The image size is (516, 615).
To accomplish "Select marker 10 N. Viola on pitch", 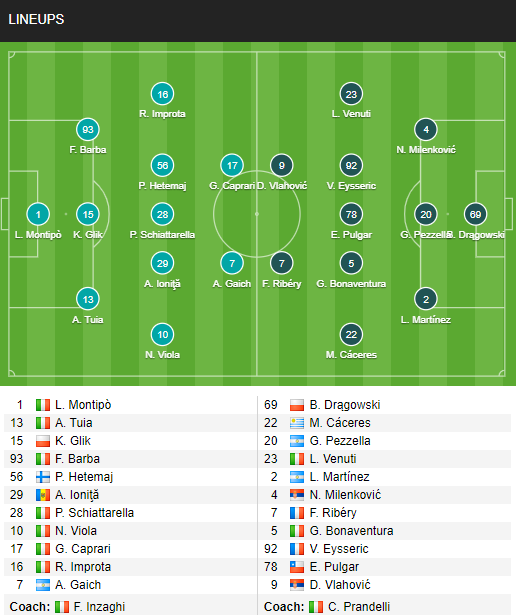I will pos(162,335).
